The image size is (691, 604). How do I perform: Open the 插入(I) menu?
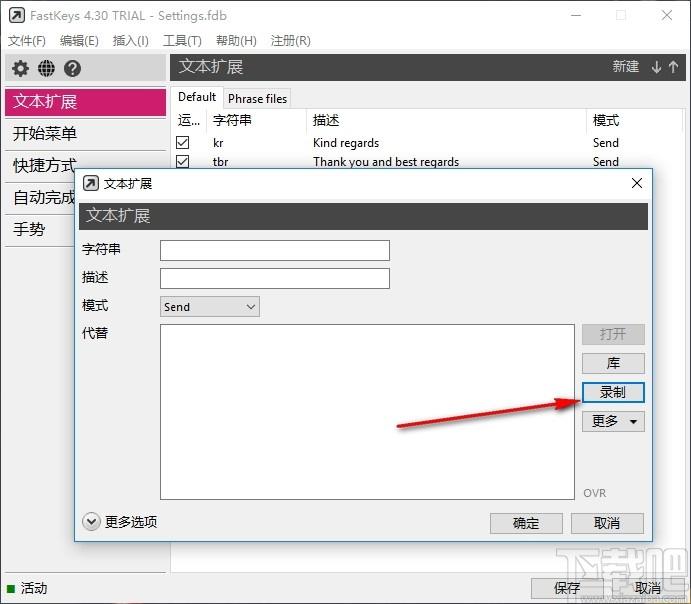pos(130,41)
